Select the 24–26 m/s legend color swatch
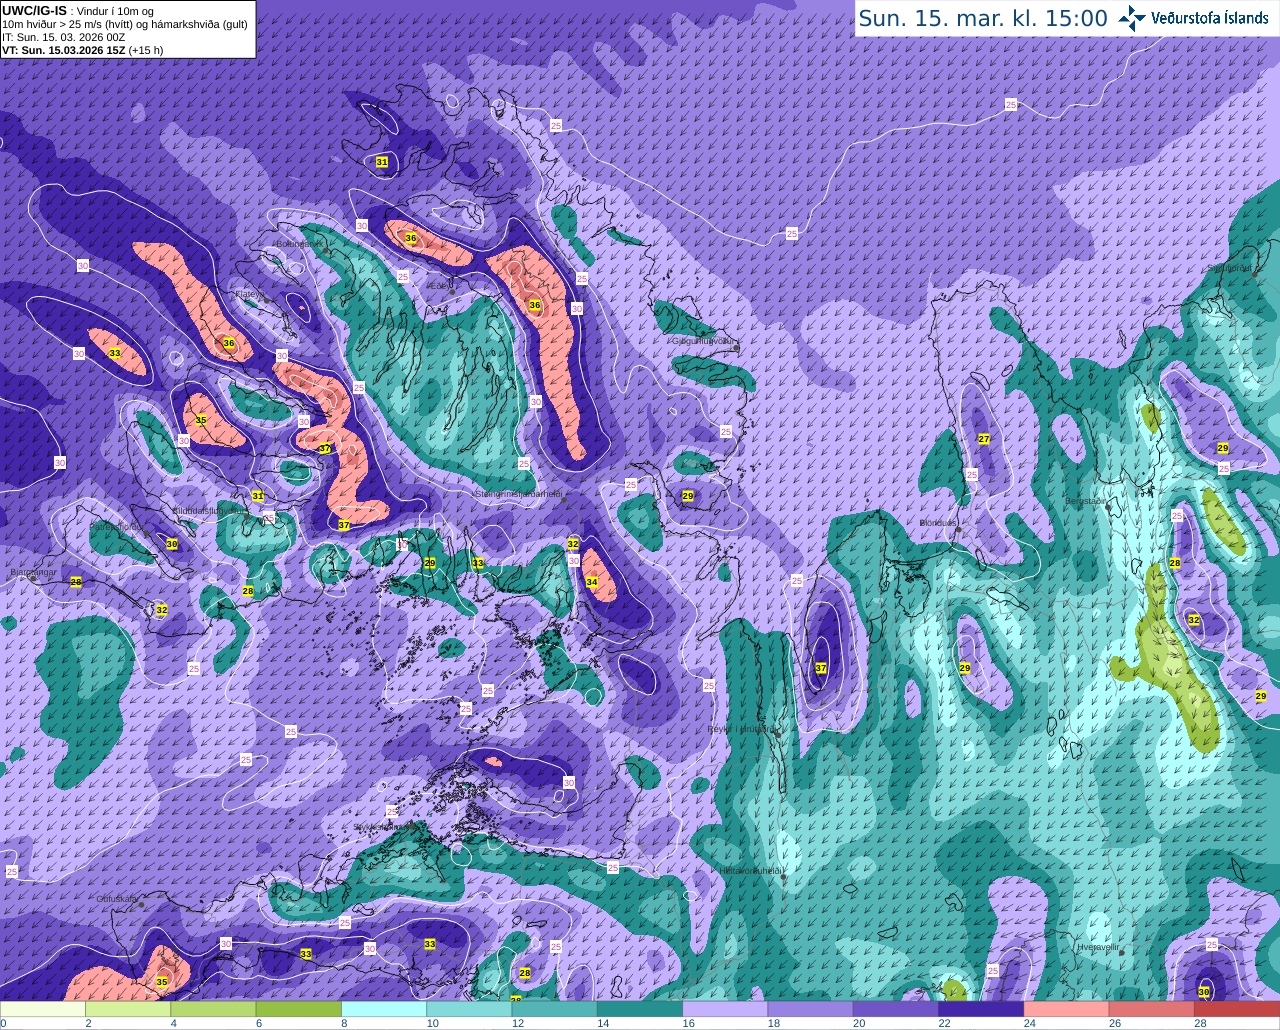This screenshot has width=1280, height=1030. point(1066,1009)
